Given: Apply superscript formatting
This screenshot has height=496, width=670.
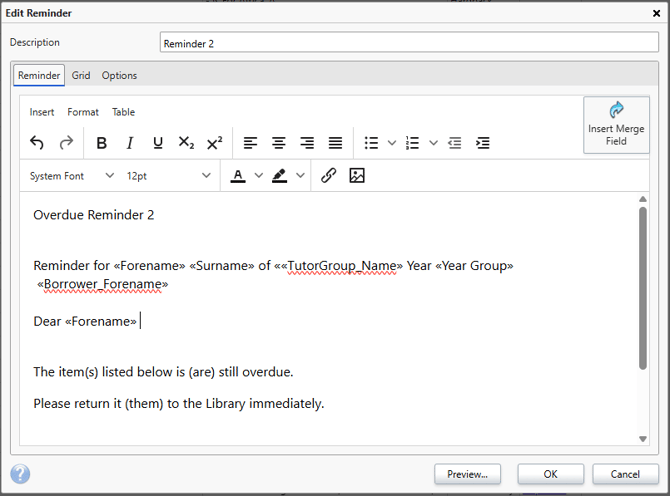Looking at the screenshot, I should [214, 143].
